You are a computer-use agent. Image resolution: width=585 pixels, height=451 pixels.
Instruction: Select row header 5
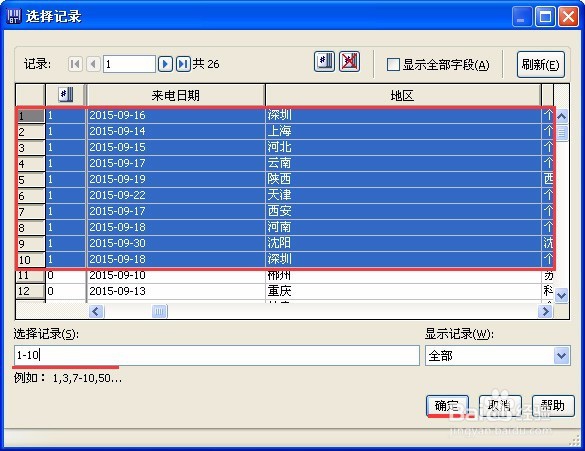point(31,180)
